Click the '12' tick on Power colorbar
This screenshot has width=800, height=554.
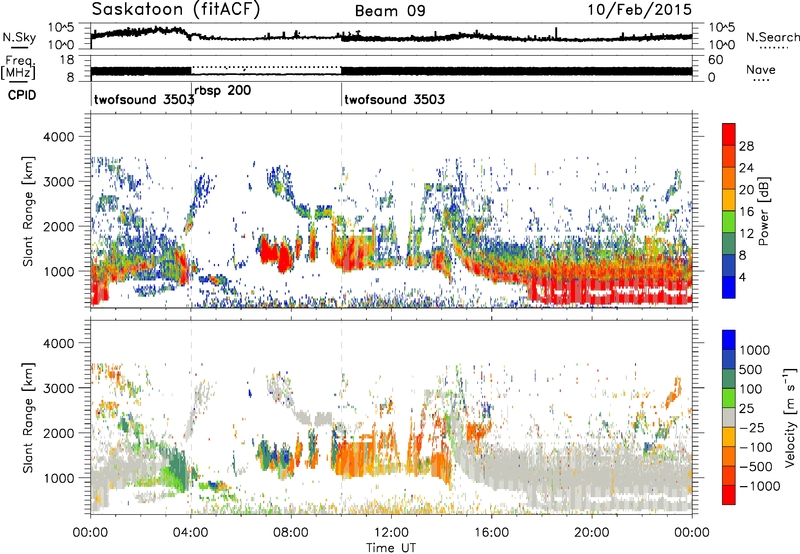(x=746, y=234)
